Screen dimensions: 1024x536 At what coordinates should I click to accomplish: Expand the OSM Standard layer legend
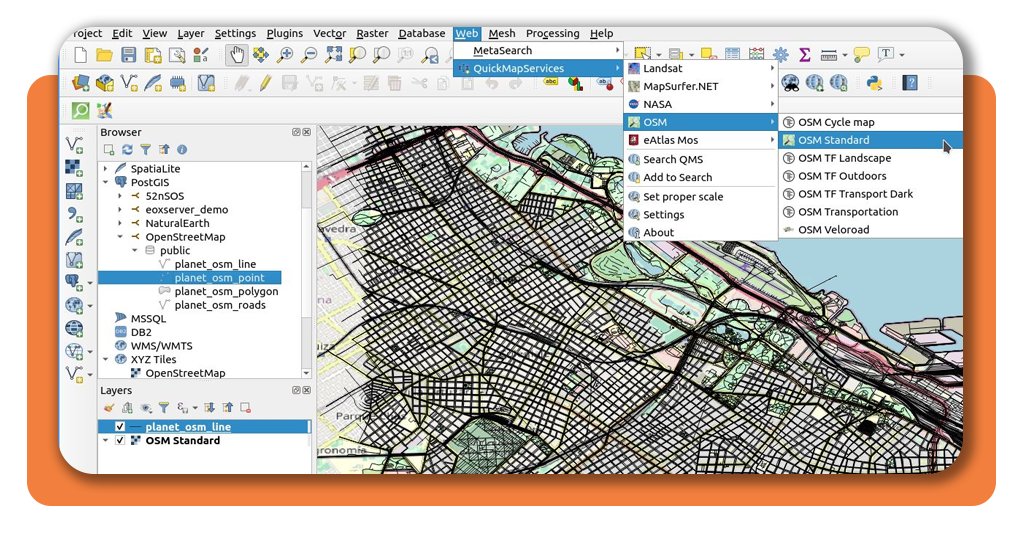click(106, 441)
